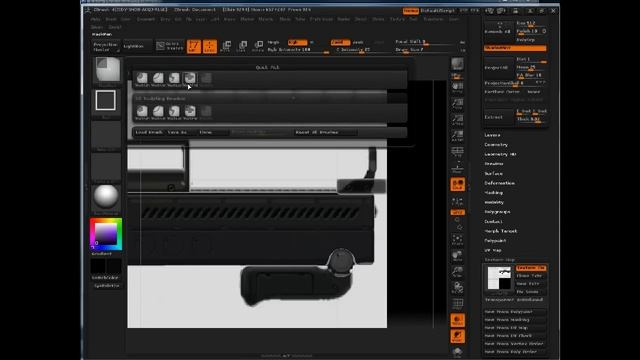Click the Rgb Intensity slider

(x=298, y=50)
